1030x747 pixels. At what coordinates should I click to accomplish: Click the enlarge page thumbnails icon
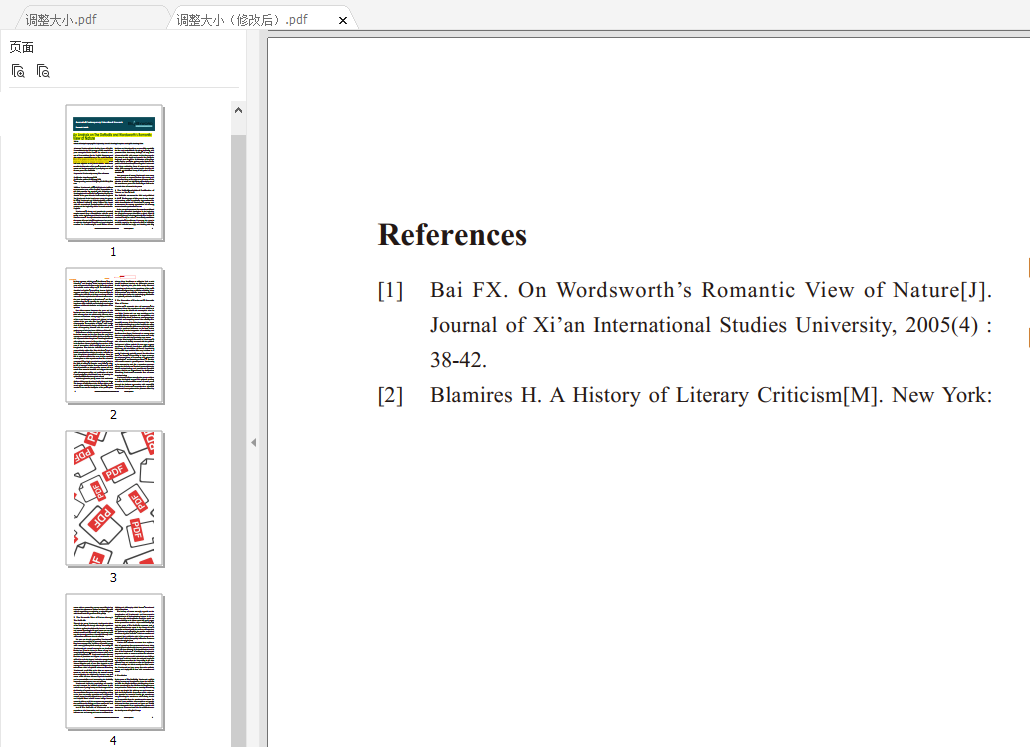coord(18,71)
